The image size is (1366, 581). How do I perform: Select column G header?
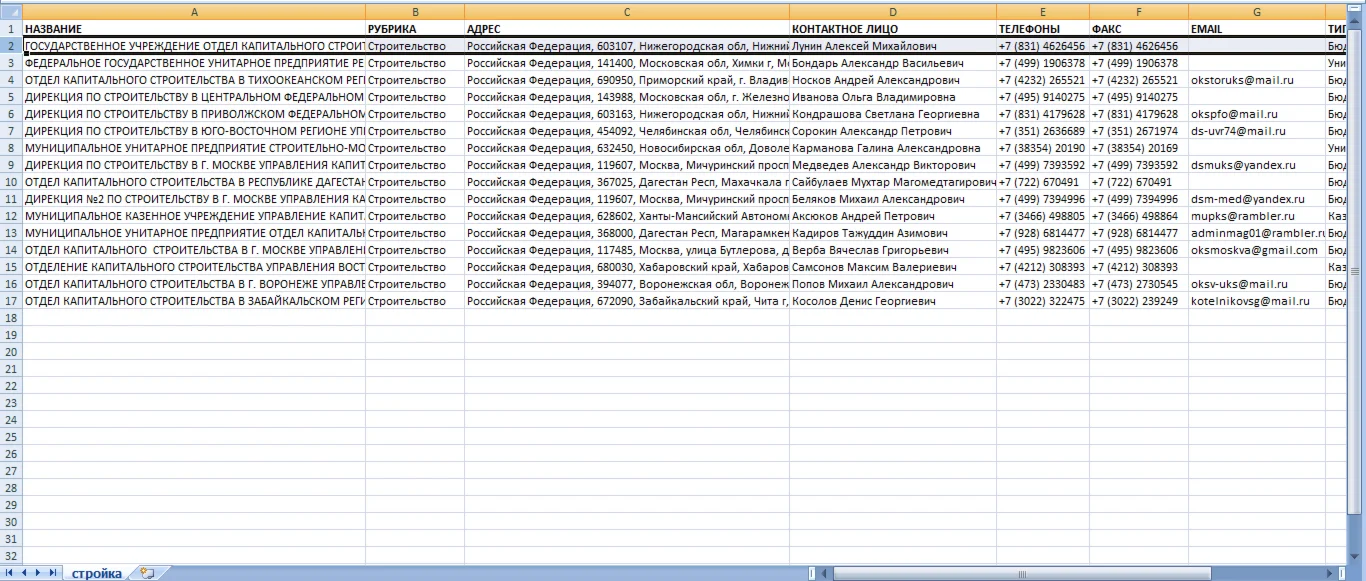tap(1257, 12)
